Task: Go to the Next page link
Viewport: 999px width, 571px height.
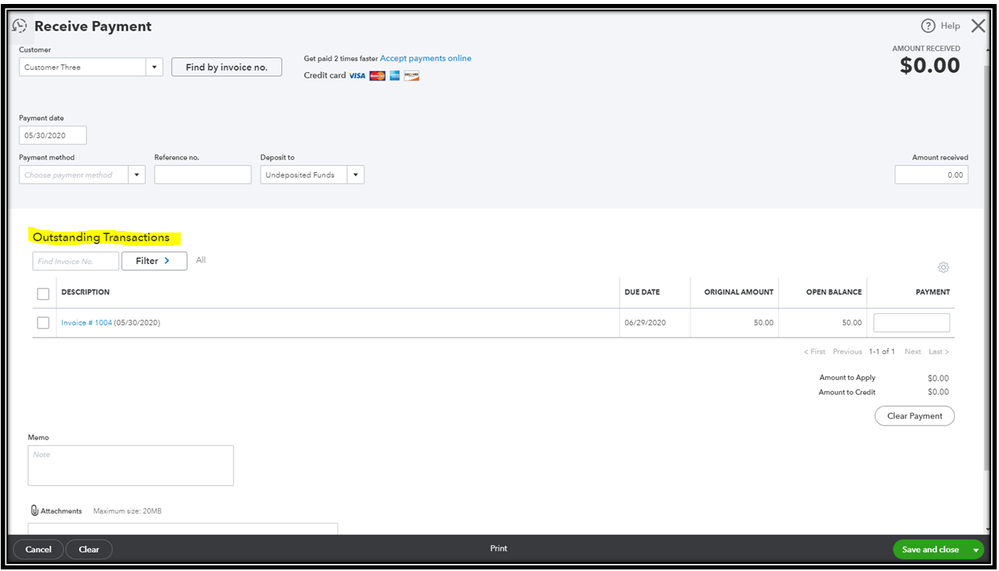Action: (x=912, y=352)
